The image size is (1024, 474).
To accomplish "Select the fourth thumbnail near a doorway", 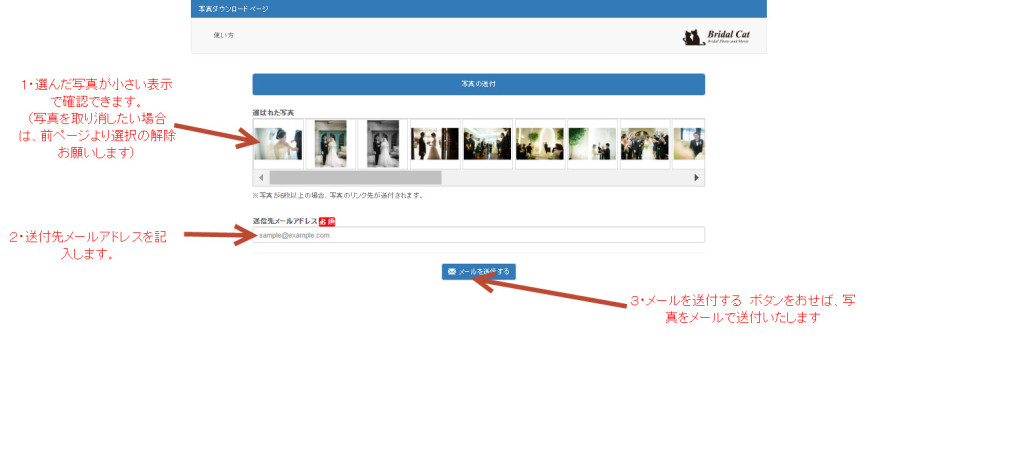I will pyautogui.click(x=435, y=144).
